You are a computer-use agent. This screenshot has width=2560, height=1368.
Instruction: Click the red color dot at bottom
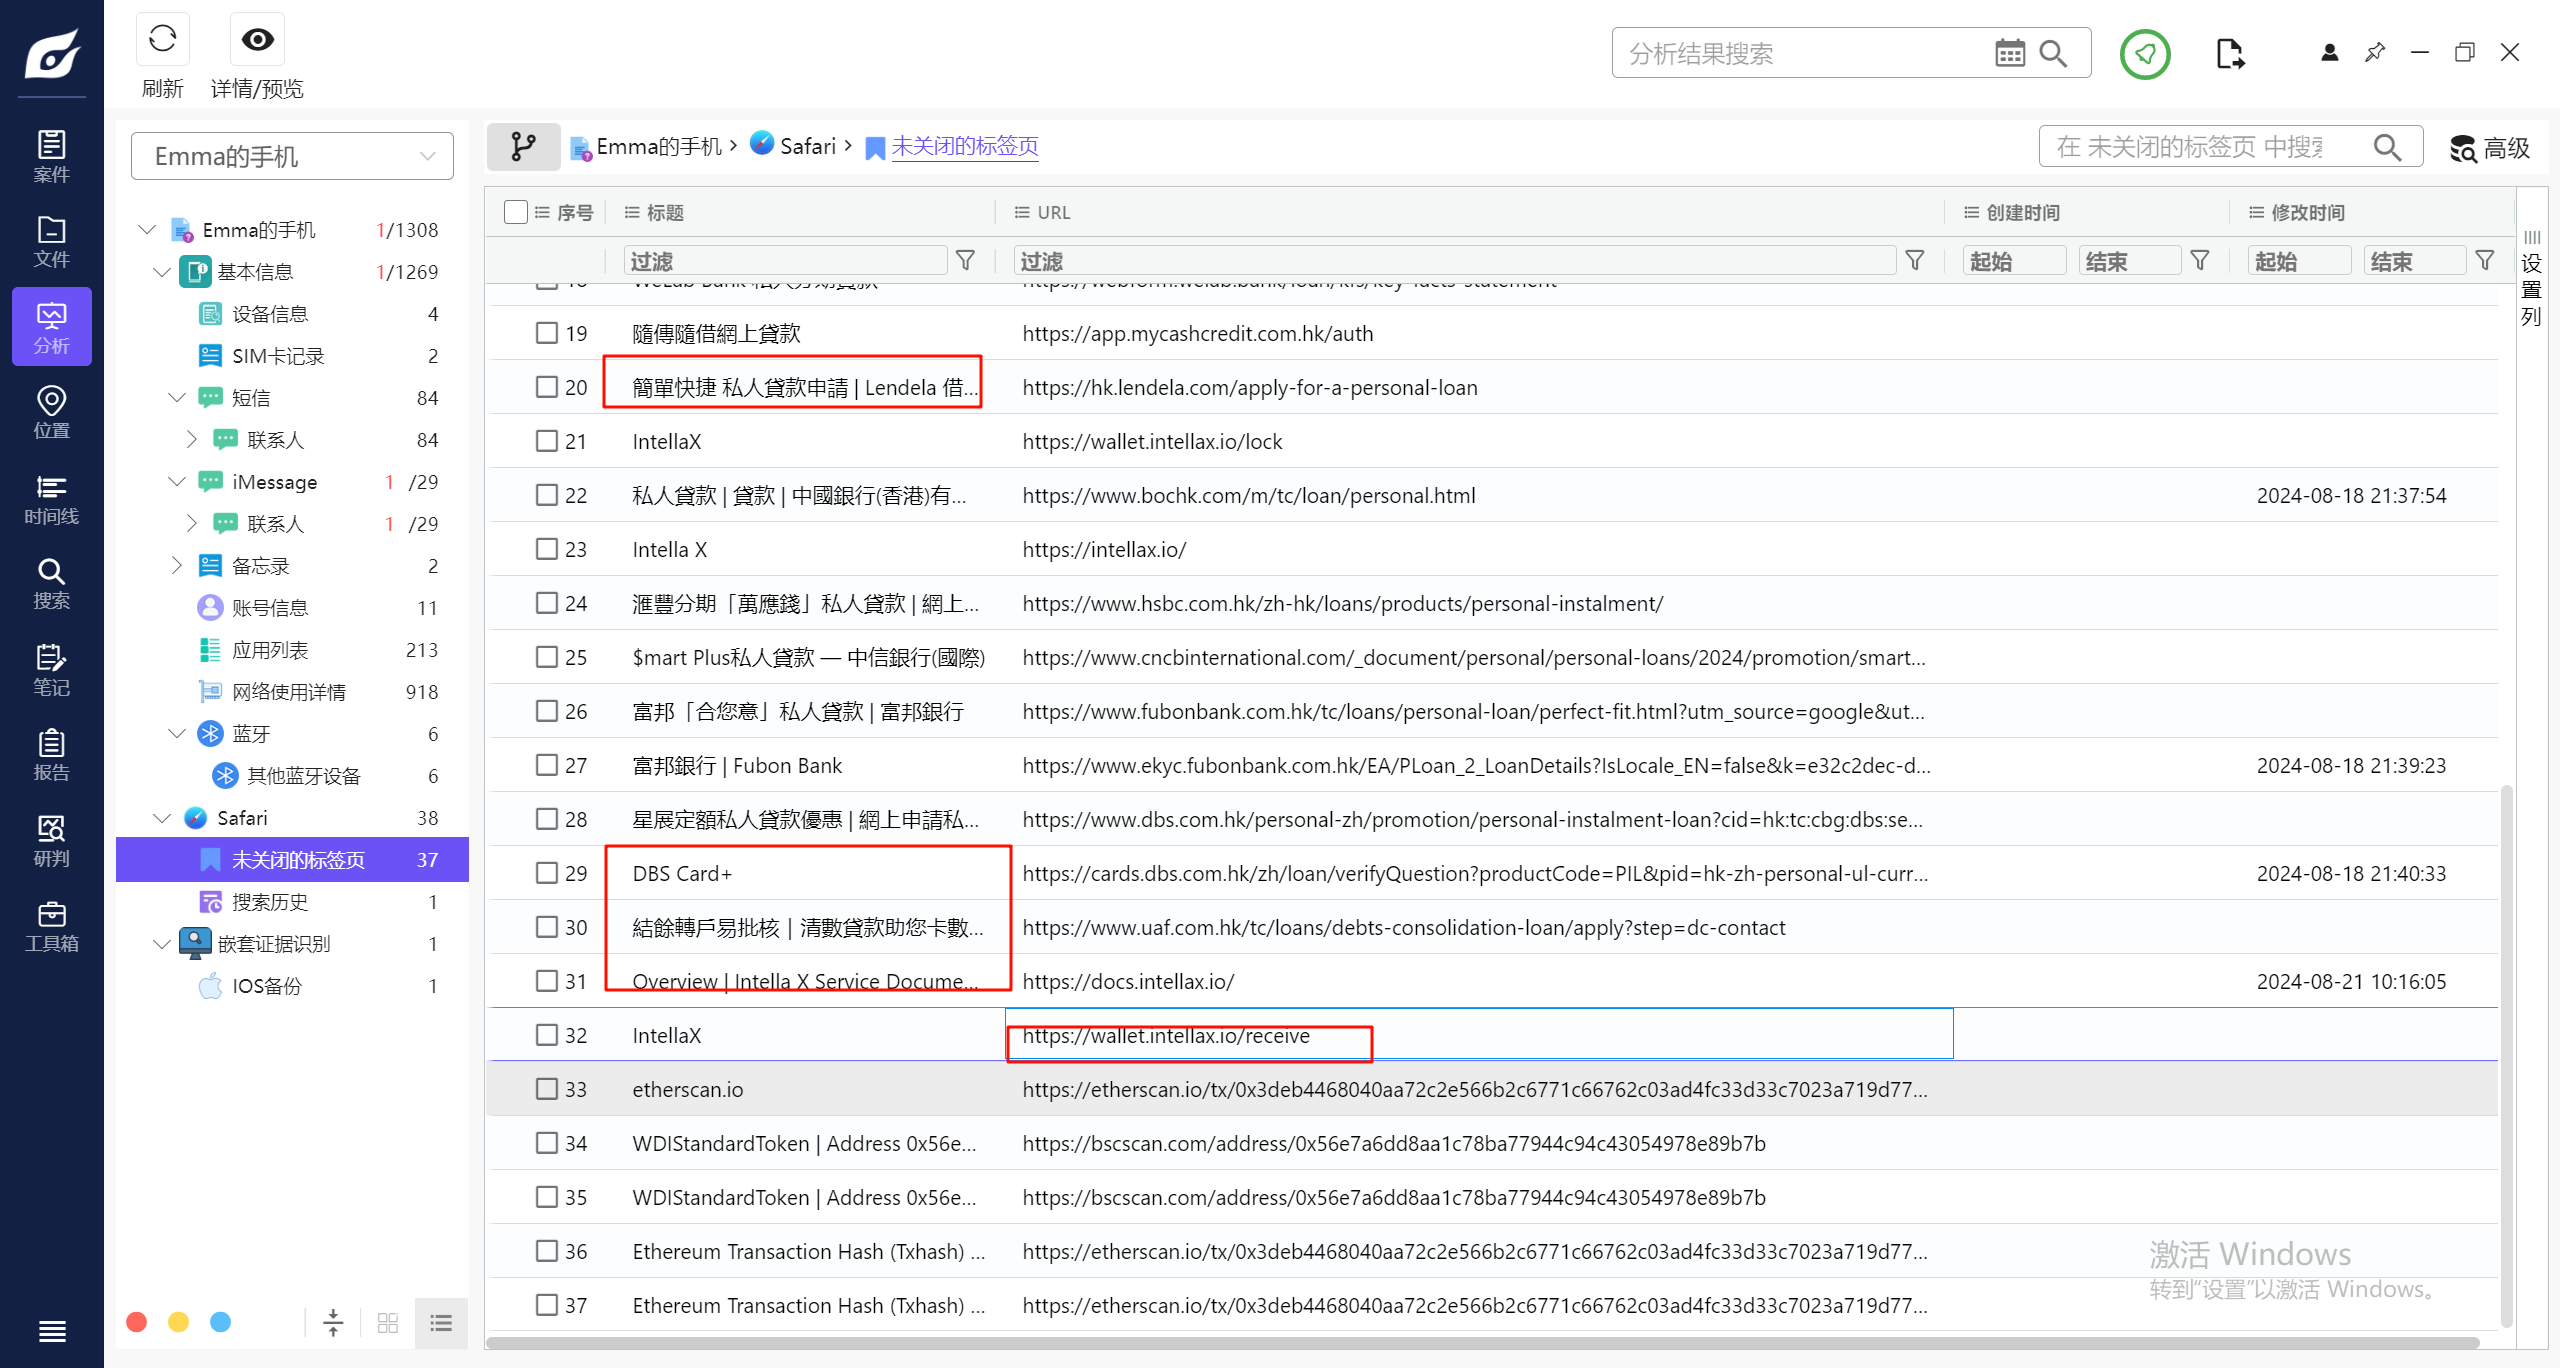click(x=137, y=1322)
